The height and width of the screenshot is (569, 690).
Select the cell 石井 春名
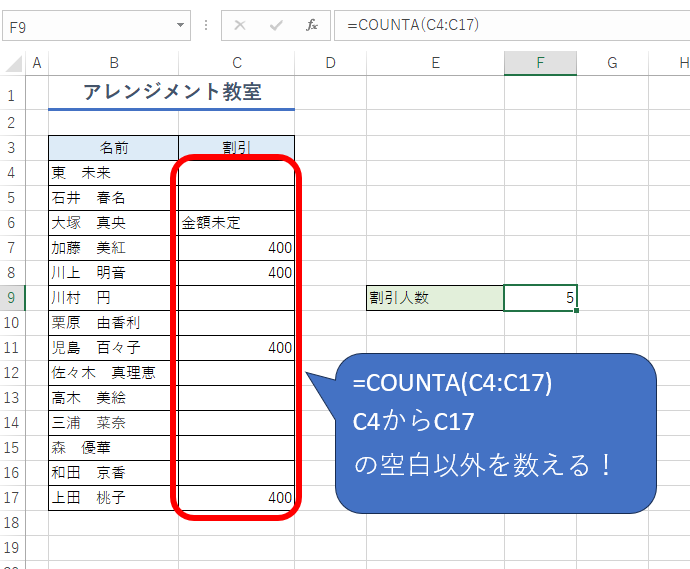114,198
